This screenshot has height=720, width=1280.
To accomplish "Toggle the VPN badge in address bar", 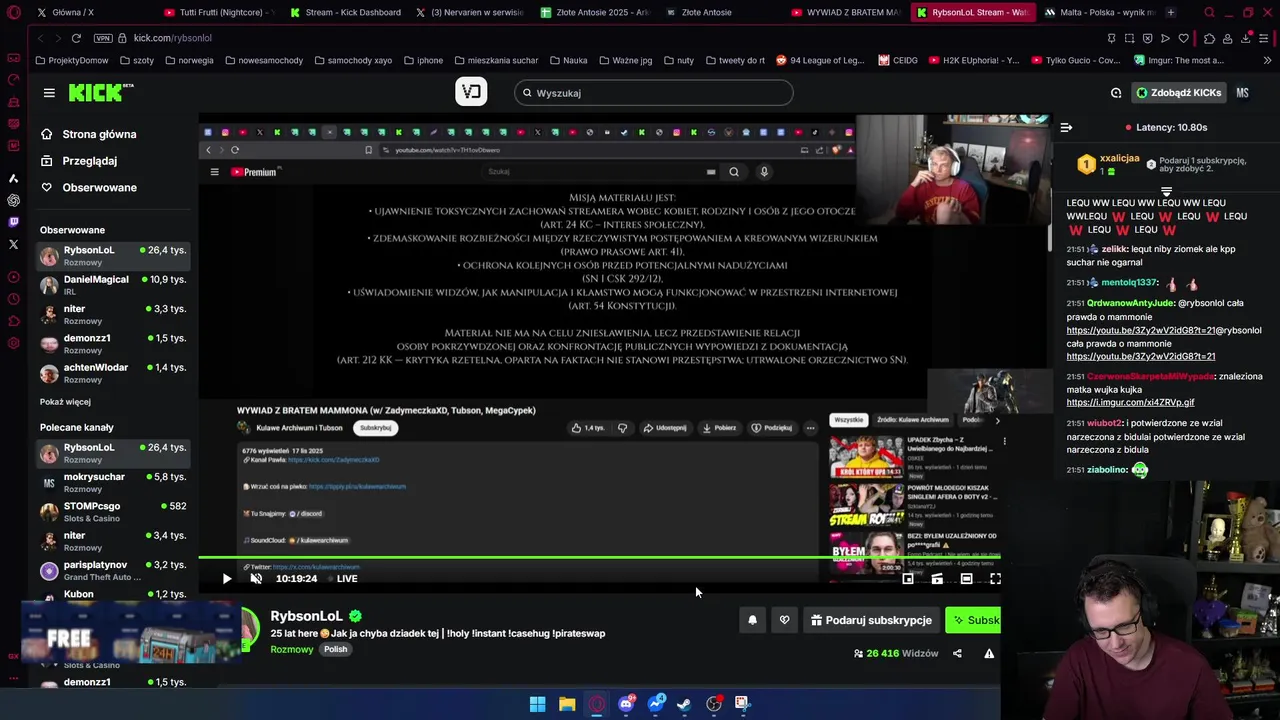I will point(103,38).
